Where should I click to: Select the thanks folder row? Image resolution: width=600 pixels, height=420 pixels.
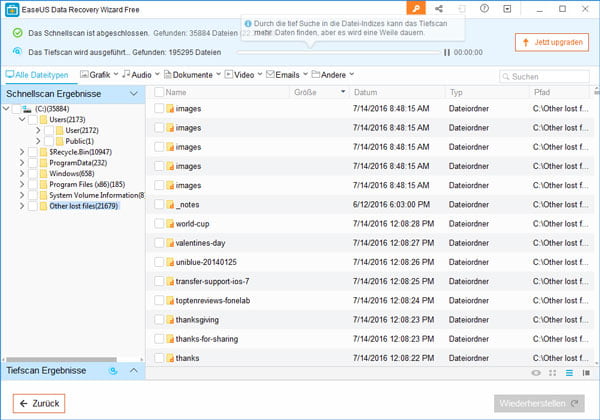pos(370,358)
